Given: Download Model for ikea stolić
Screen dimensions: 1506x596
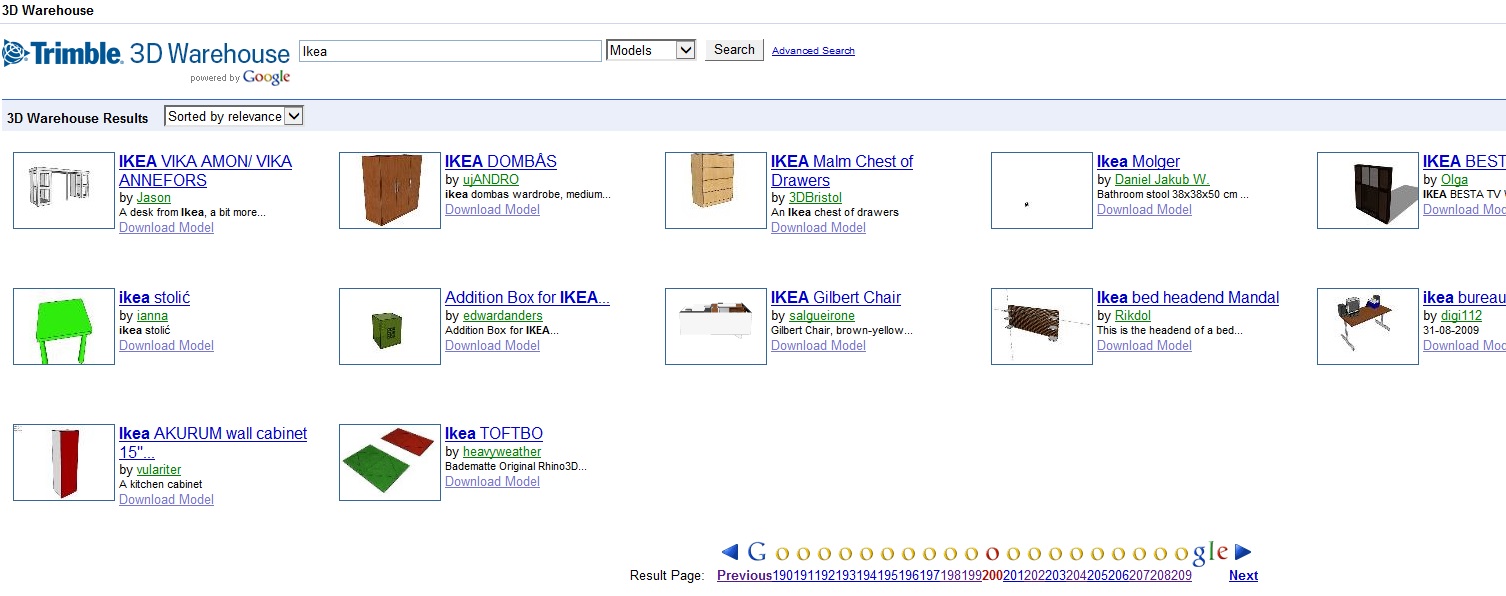Looking at the screenshot, I should pos(166,345).
